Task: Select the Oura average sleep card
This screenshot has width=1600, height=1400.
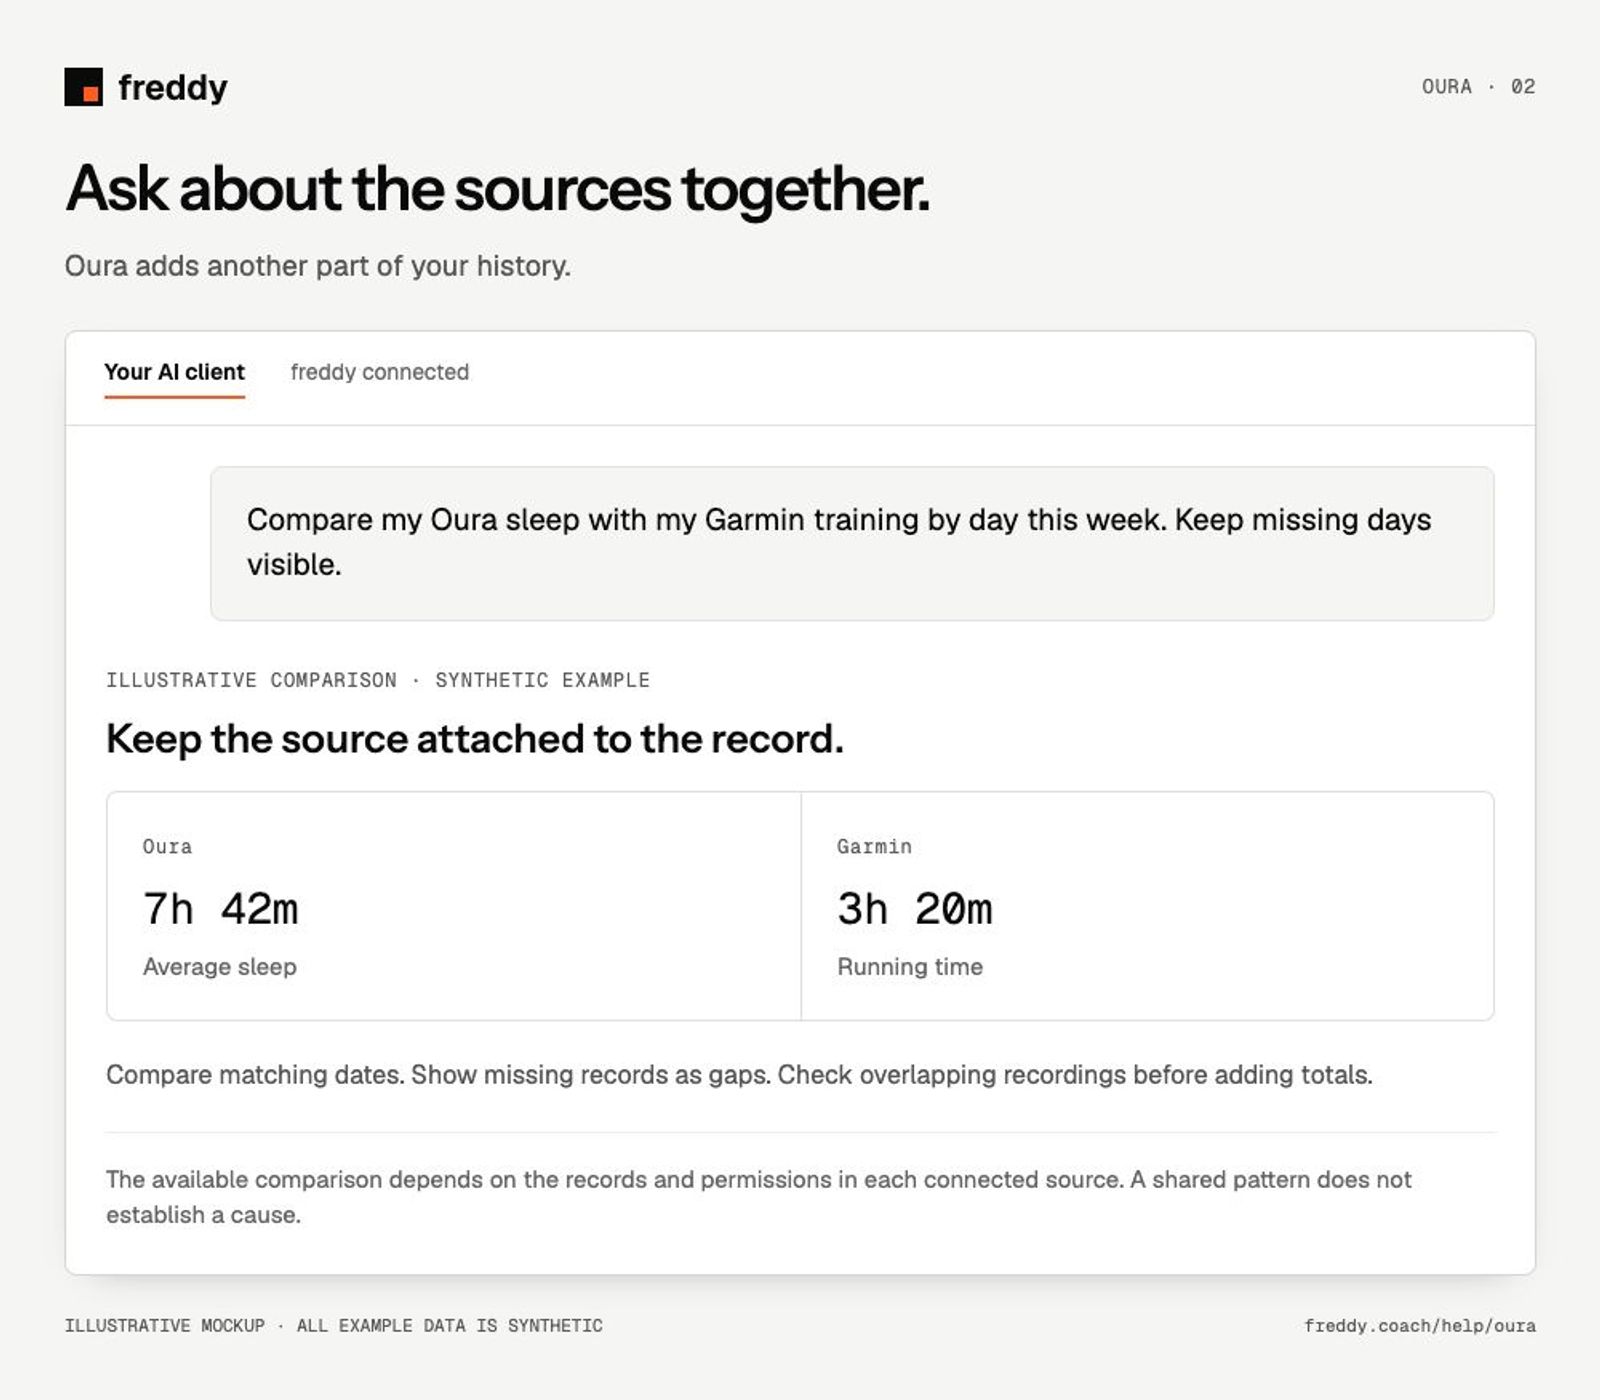Action: (x=454, y=906)
